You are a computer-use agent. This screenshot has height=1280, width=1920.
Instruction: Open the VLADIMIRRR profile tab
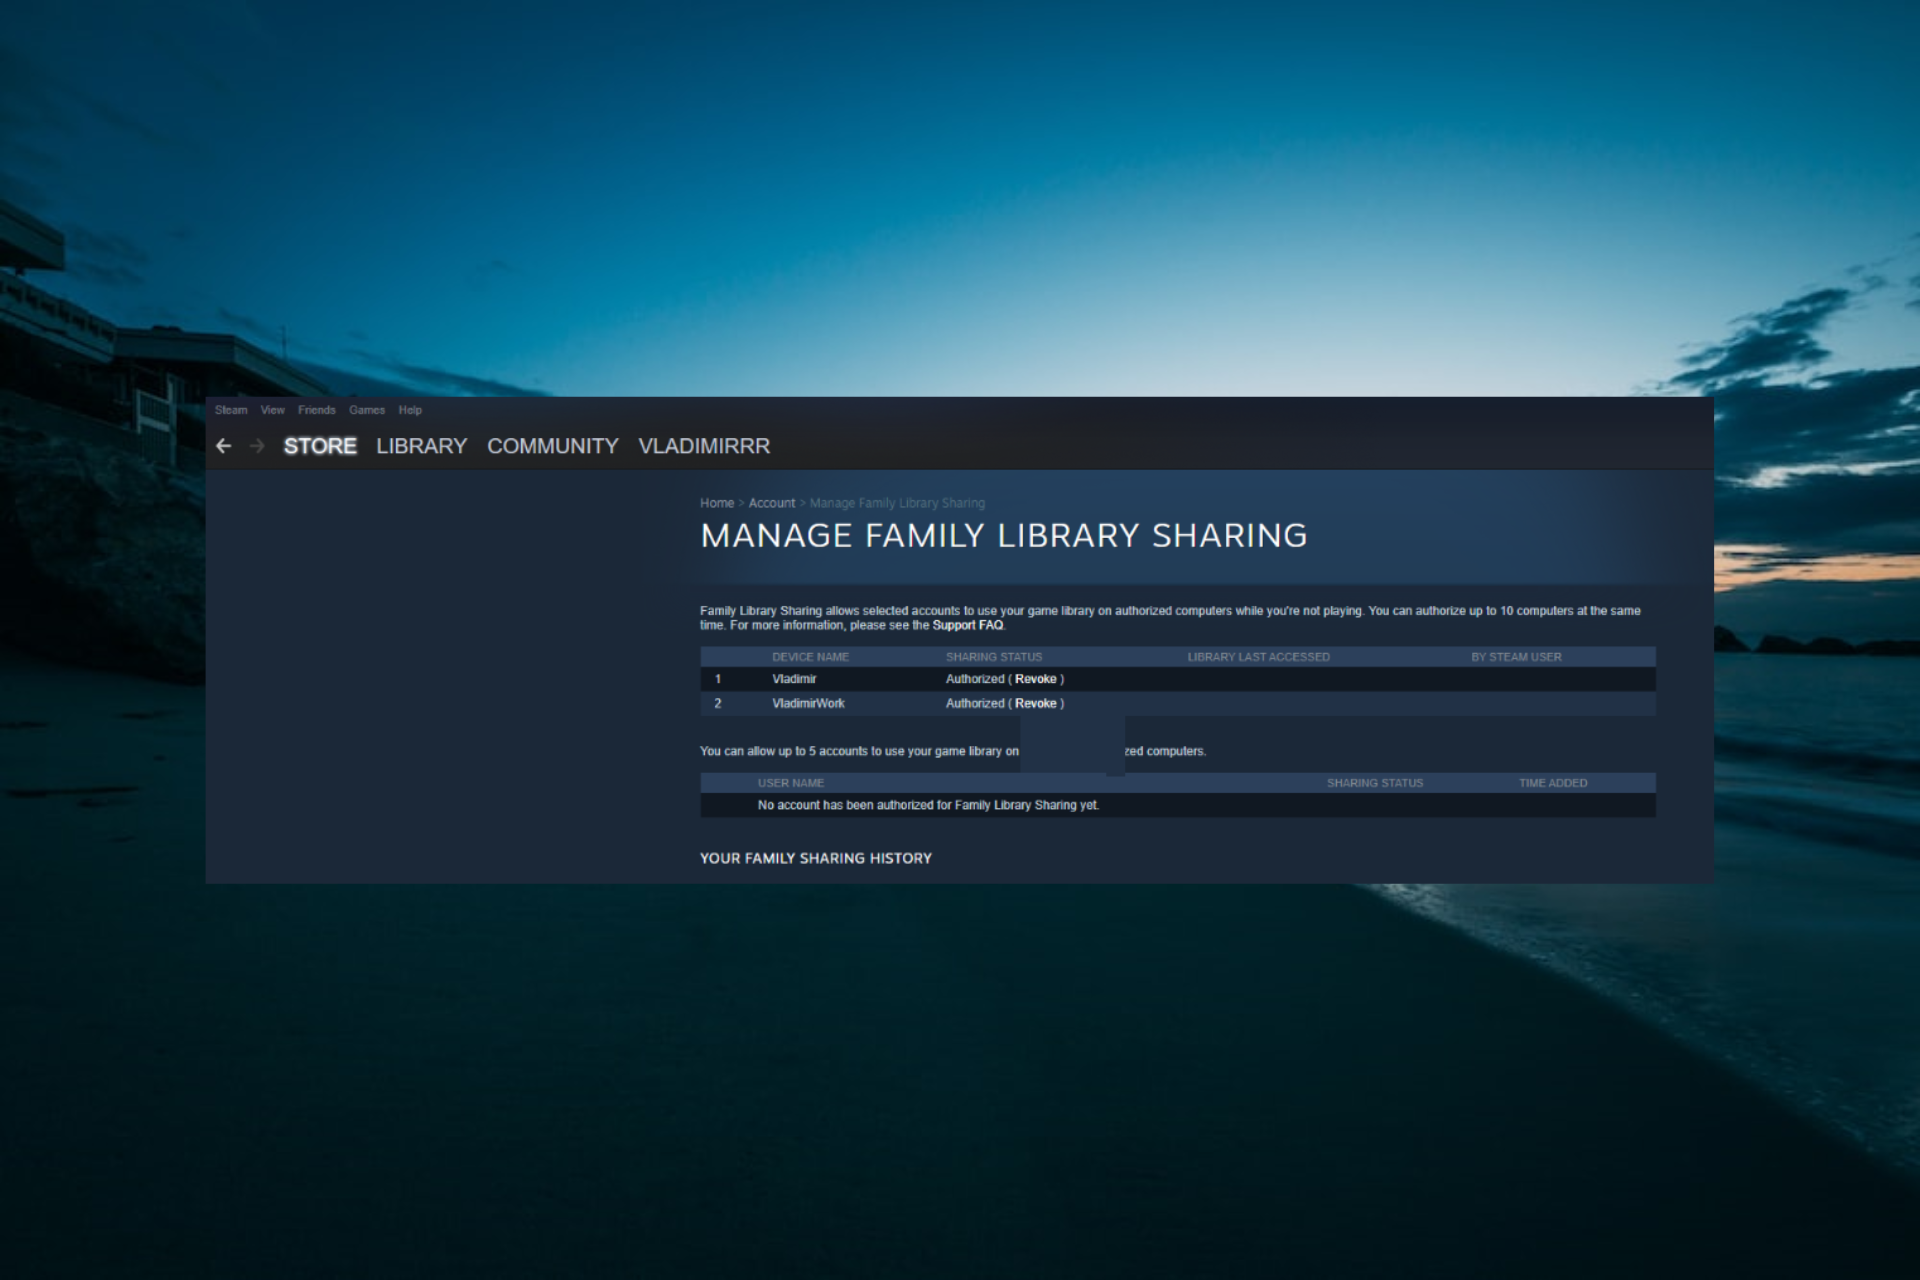coord(705,446)
